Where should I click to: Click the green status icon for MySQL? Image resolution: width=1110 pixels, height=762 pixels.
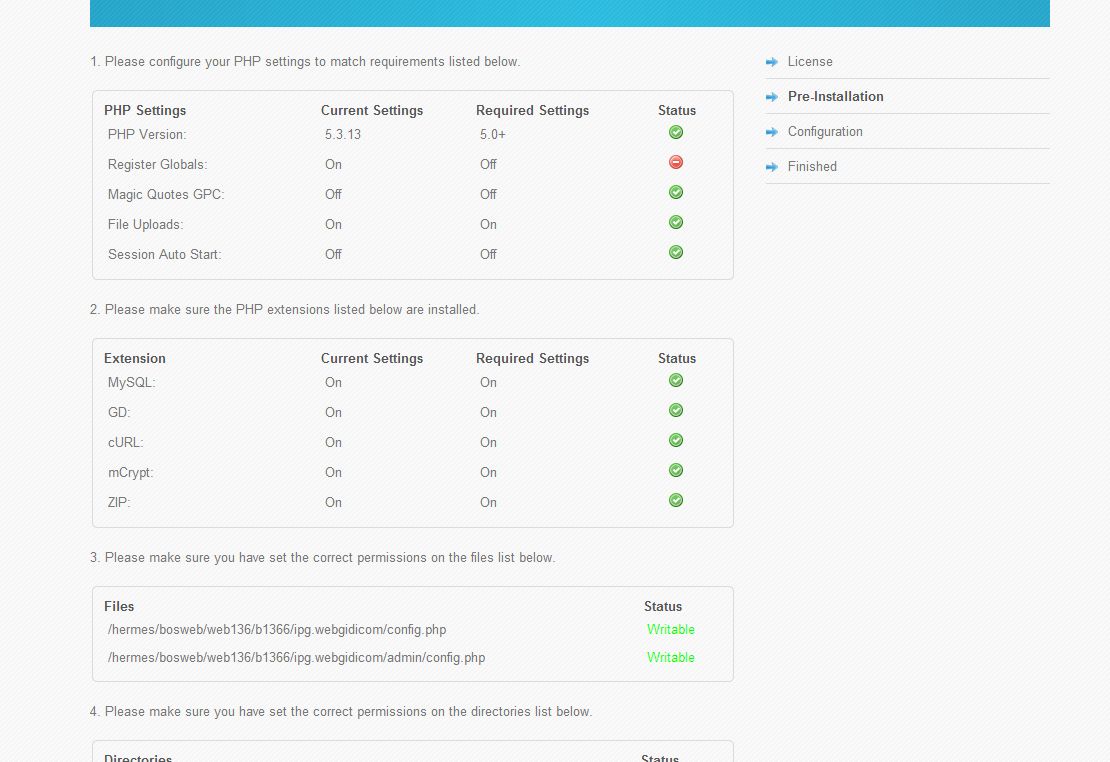(x=676, y=380)
